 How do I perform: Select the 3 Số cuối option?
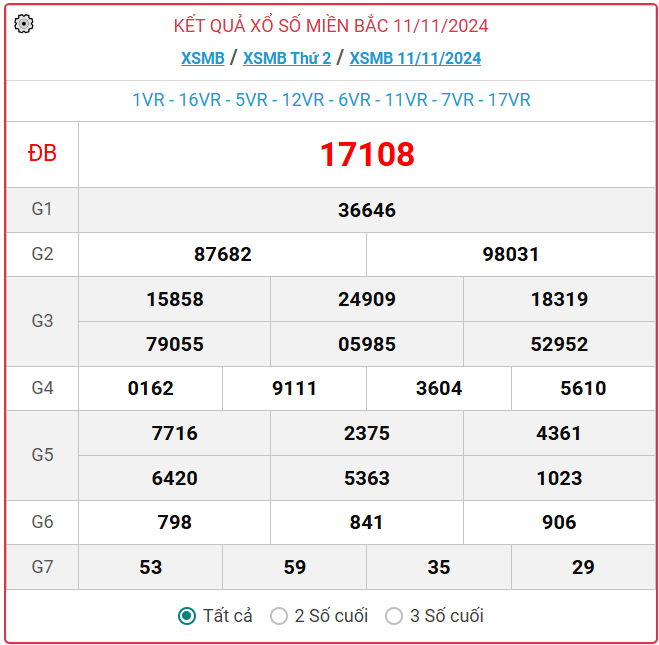click(394, 616)
